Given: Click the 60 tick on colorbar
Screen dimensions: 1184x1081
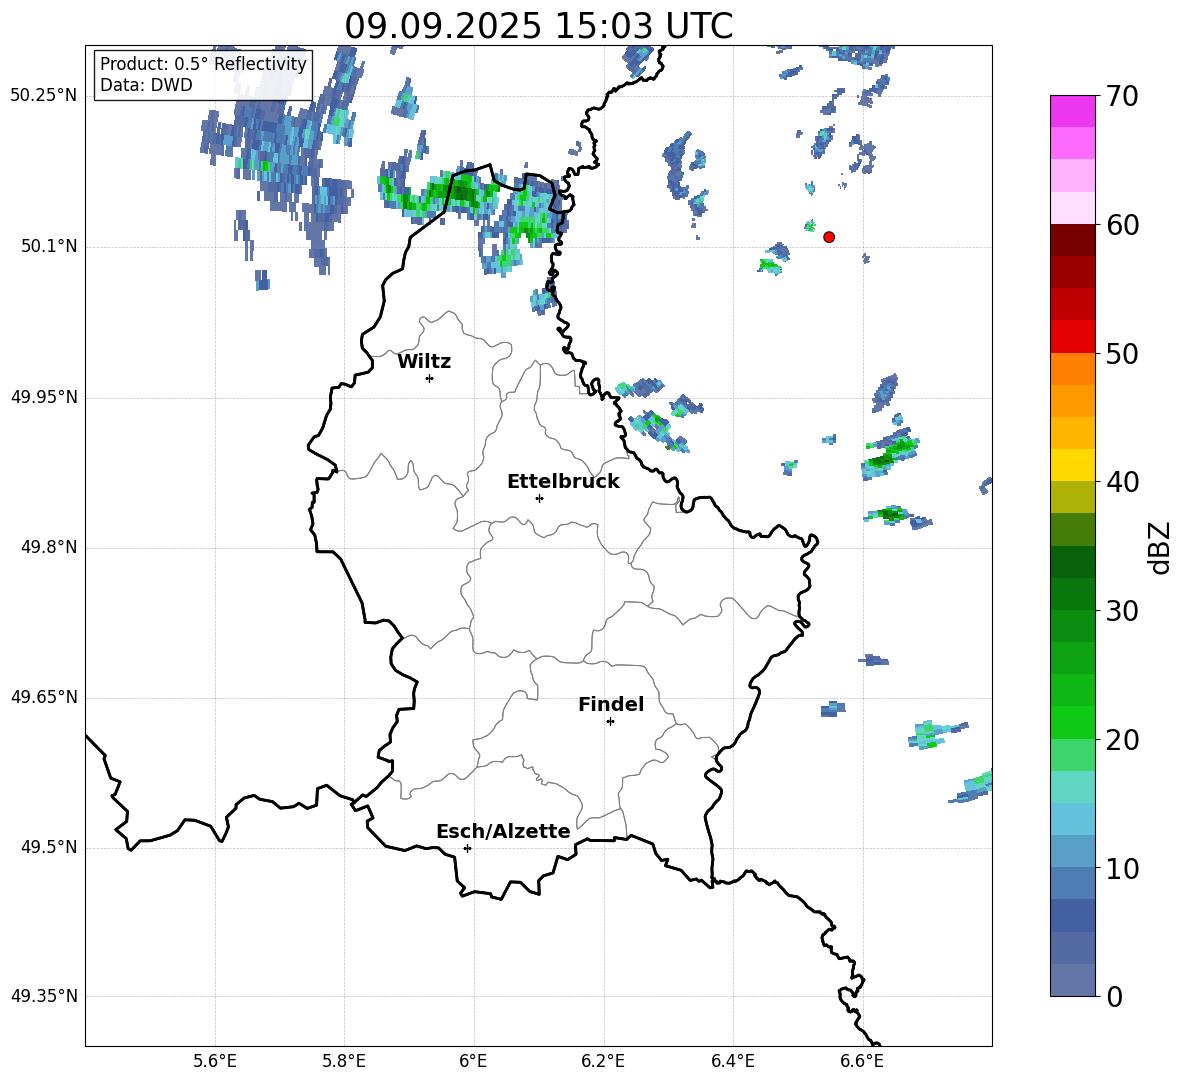Looking at the screenshot, I should coord(1122,225).
